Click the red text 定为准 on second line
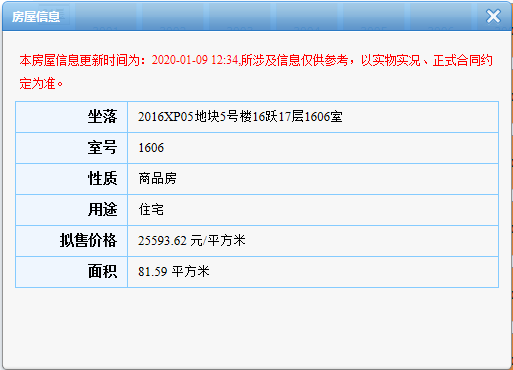This screenshot has width=513, height=370. [x=37, y=83]
